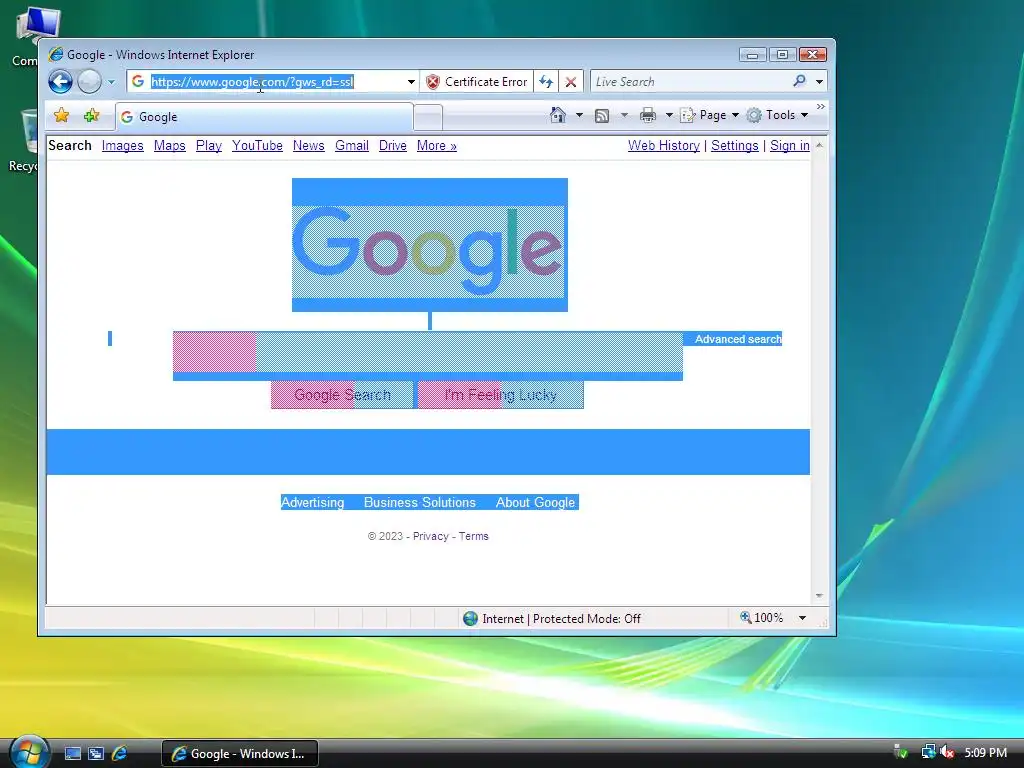Open the About Google footer link
This screenshot has width=1024, height=768.
tap(536, 502)
